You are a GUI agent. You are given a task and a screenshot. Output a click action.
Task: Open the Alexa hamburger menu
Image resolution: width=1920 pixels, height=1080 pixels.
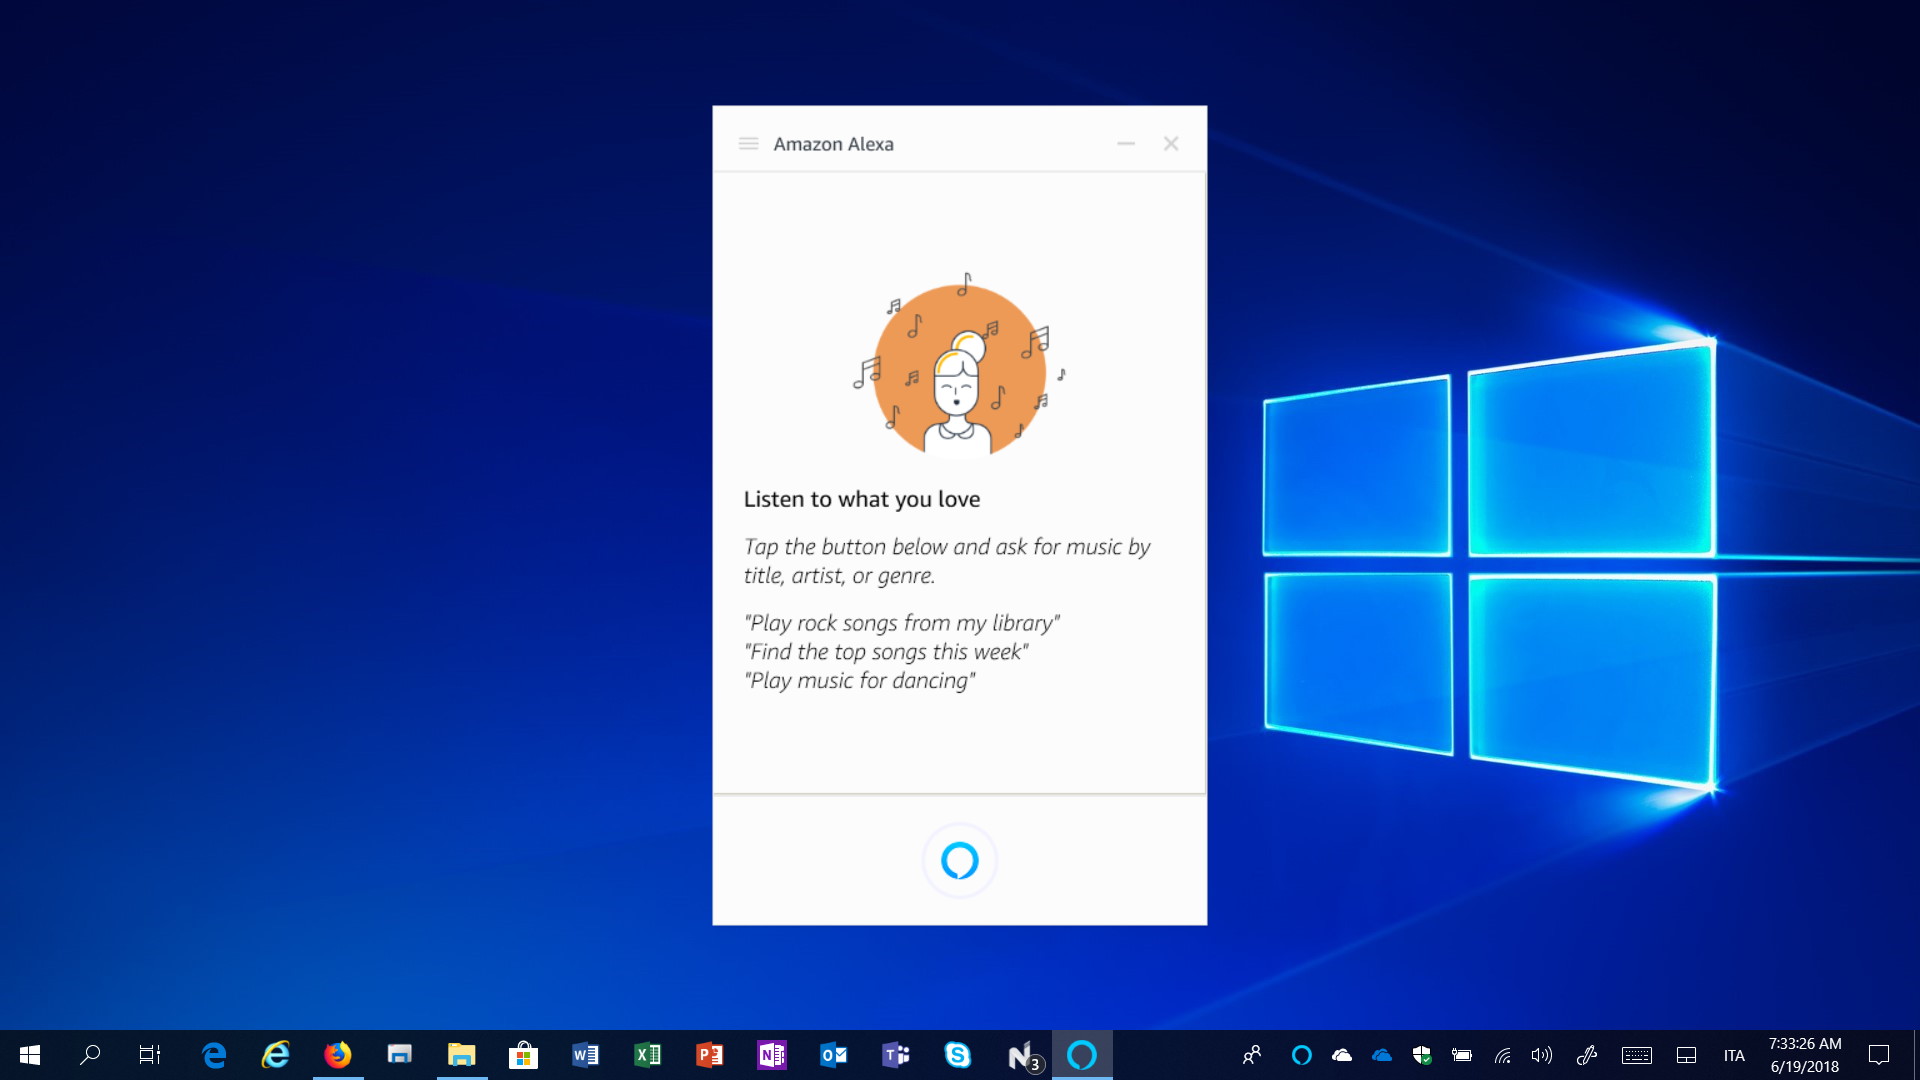[x=748, y=144]
